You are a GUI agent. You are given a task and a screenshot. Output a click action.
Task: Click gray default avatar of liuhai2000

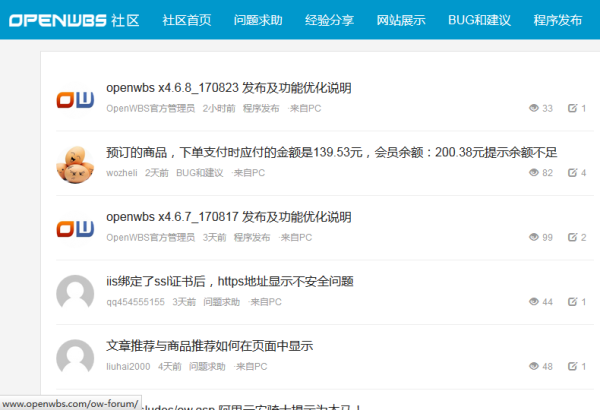pyautogui.click(x=75, y=357)
